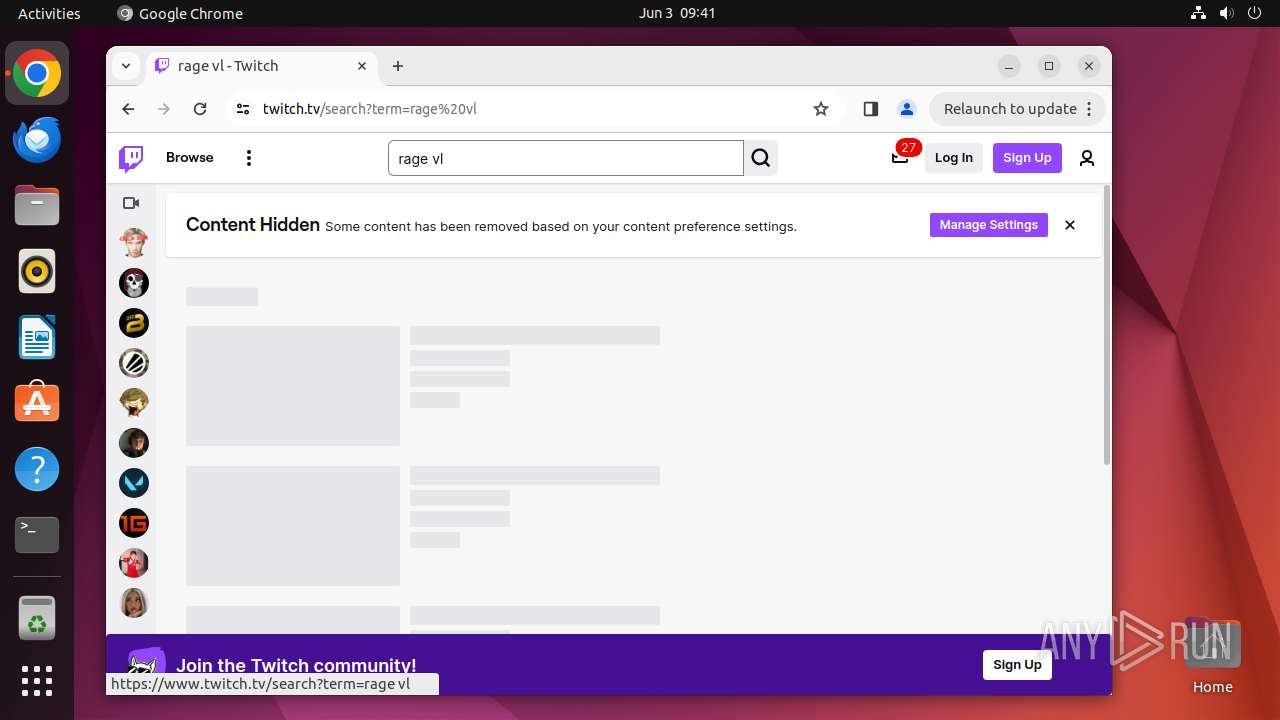The height and width of the screenshot is (720, 1280).
Task: Open the Twitch home logo
Action: click(x=131, y=158)
